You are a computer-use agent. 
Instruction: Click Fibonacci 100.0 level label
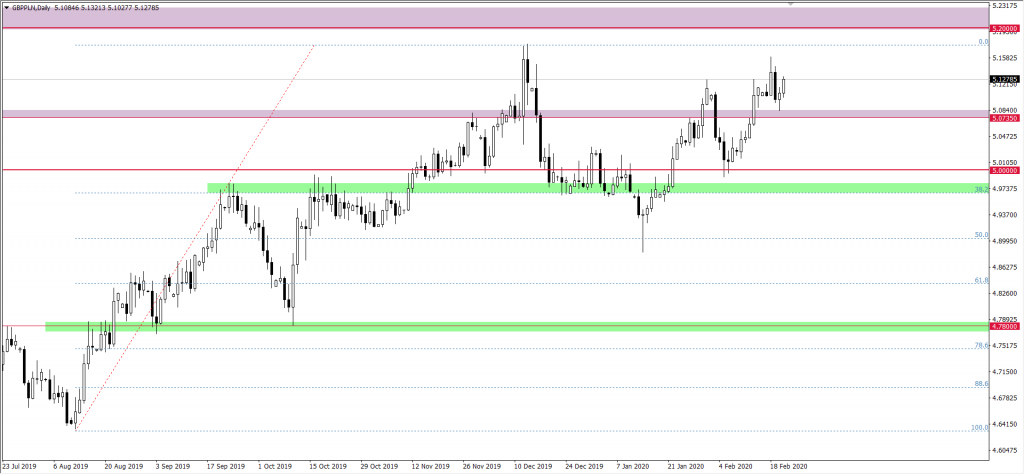click(x=980, y=428)
